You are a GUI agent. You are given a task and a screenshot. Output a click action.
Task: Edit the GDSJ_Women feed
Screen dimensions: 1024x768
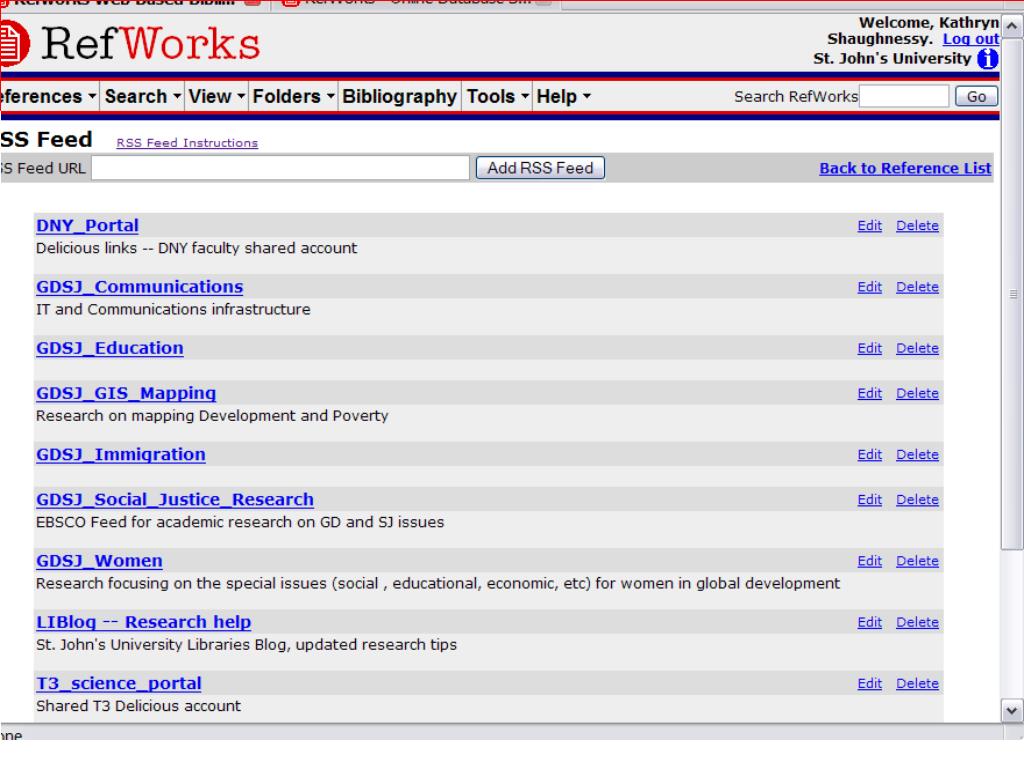[x=869, y=562]
